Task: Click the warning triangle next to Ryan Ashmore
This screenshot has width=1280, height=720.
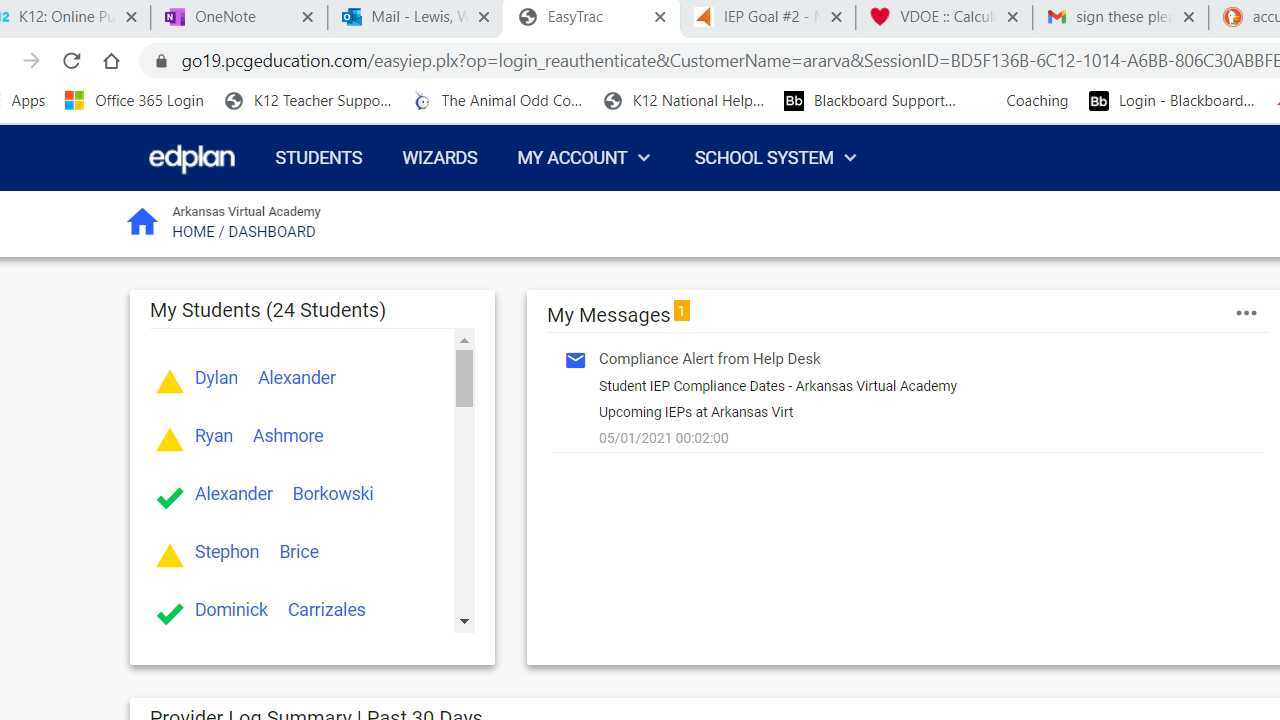Action: pos(169,439)
